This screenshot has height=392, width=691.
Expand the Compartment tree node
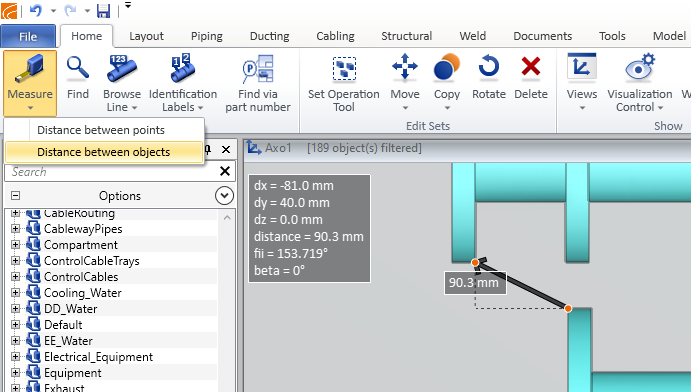pos(15,244)
